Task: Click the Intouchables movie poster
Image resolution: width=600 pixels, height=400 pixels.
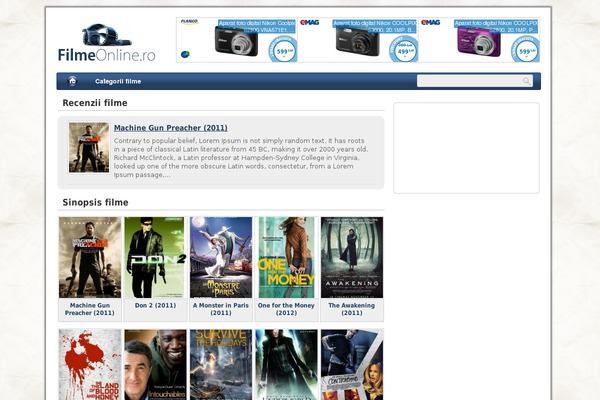Action: click(x=155, y=364)
